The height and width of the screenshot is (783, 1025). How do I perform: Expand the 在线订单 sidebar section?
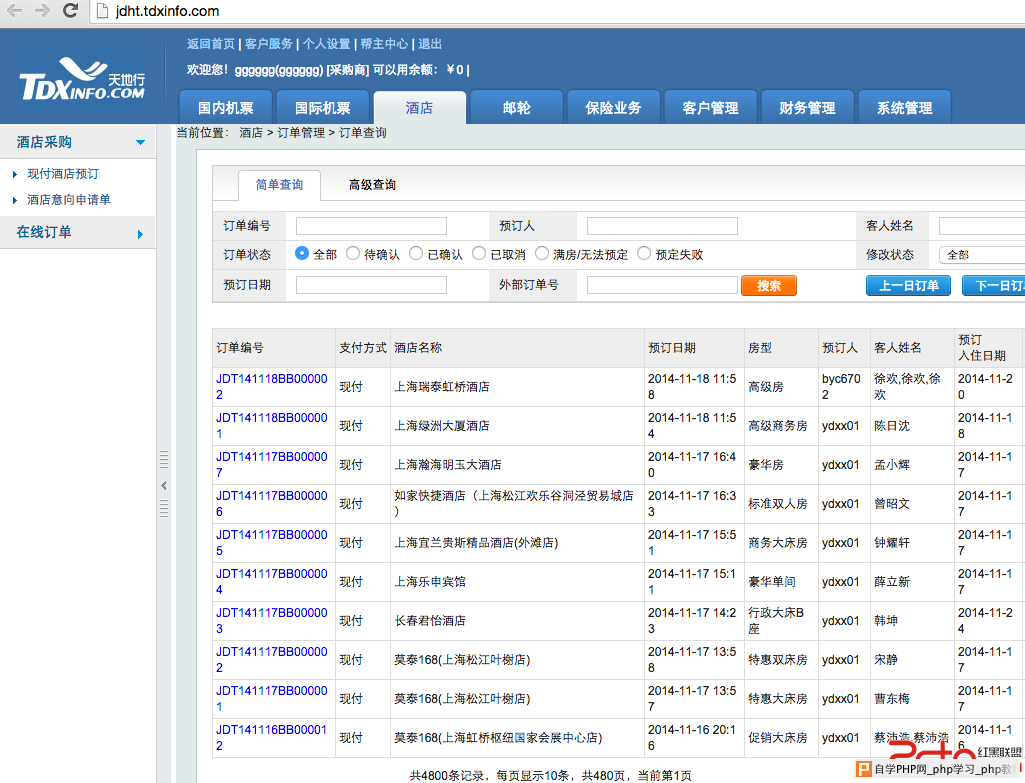tap(140, 234)
